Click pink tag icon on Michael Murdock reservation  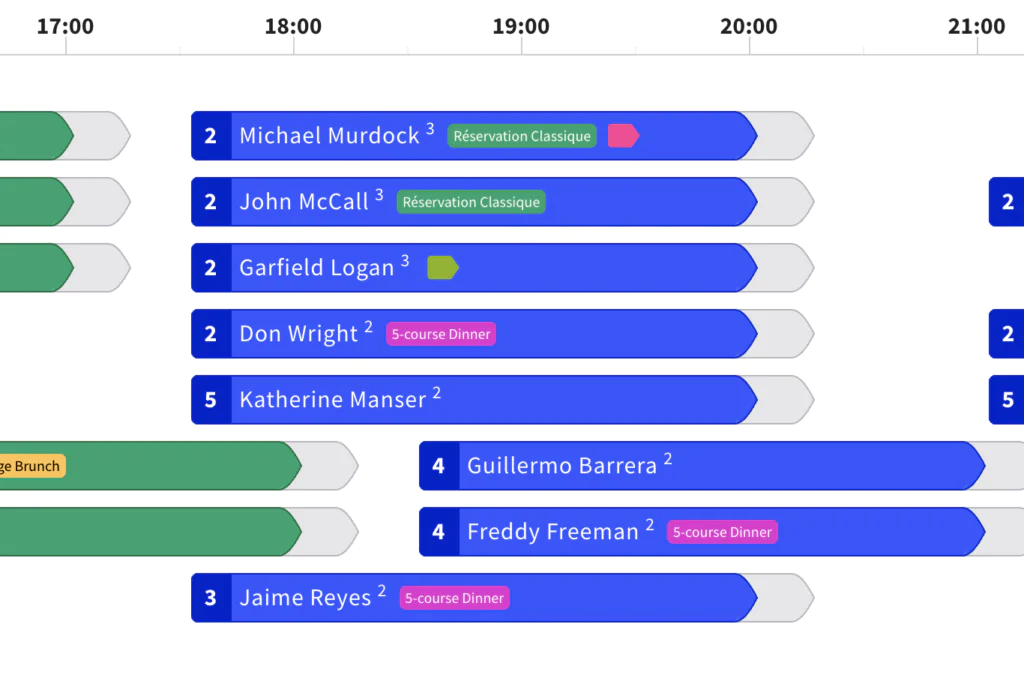(x=622, y=136)
